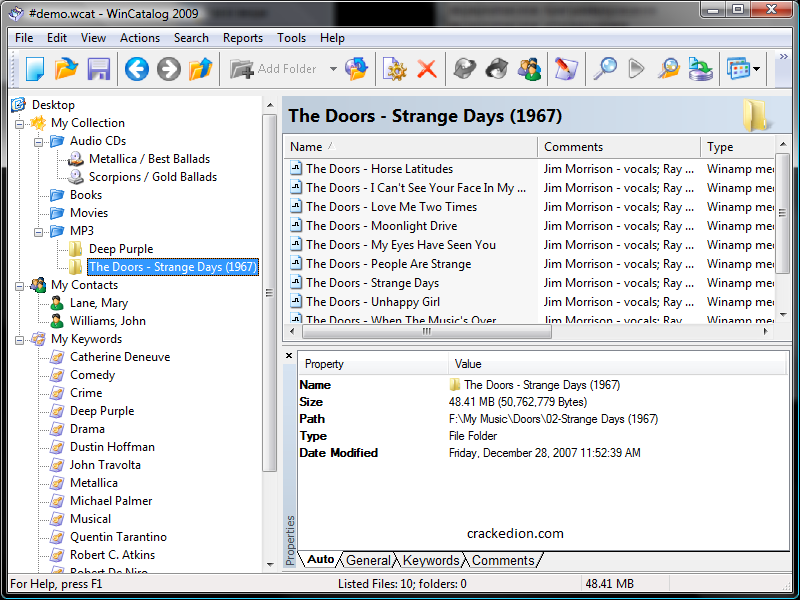
Task: Collapse the MP3 tree node
Action: tap(38, 232)
